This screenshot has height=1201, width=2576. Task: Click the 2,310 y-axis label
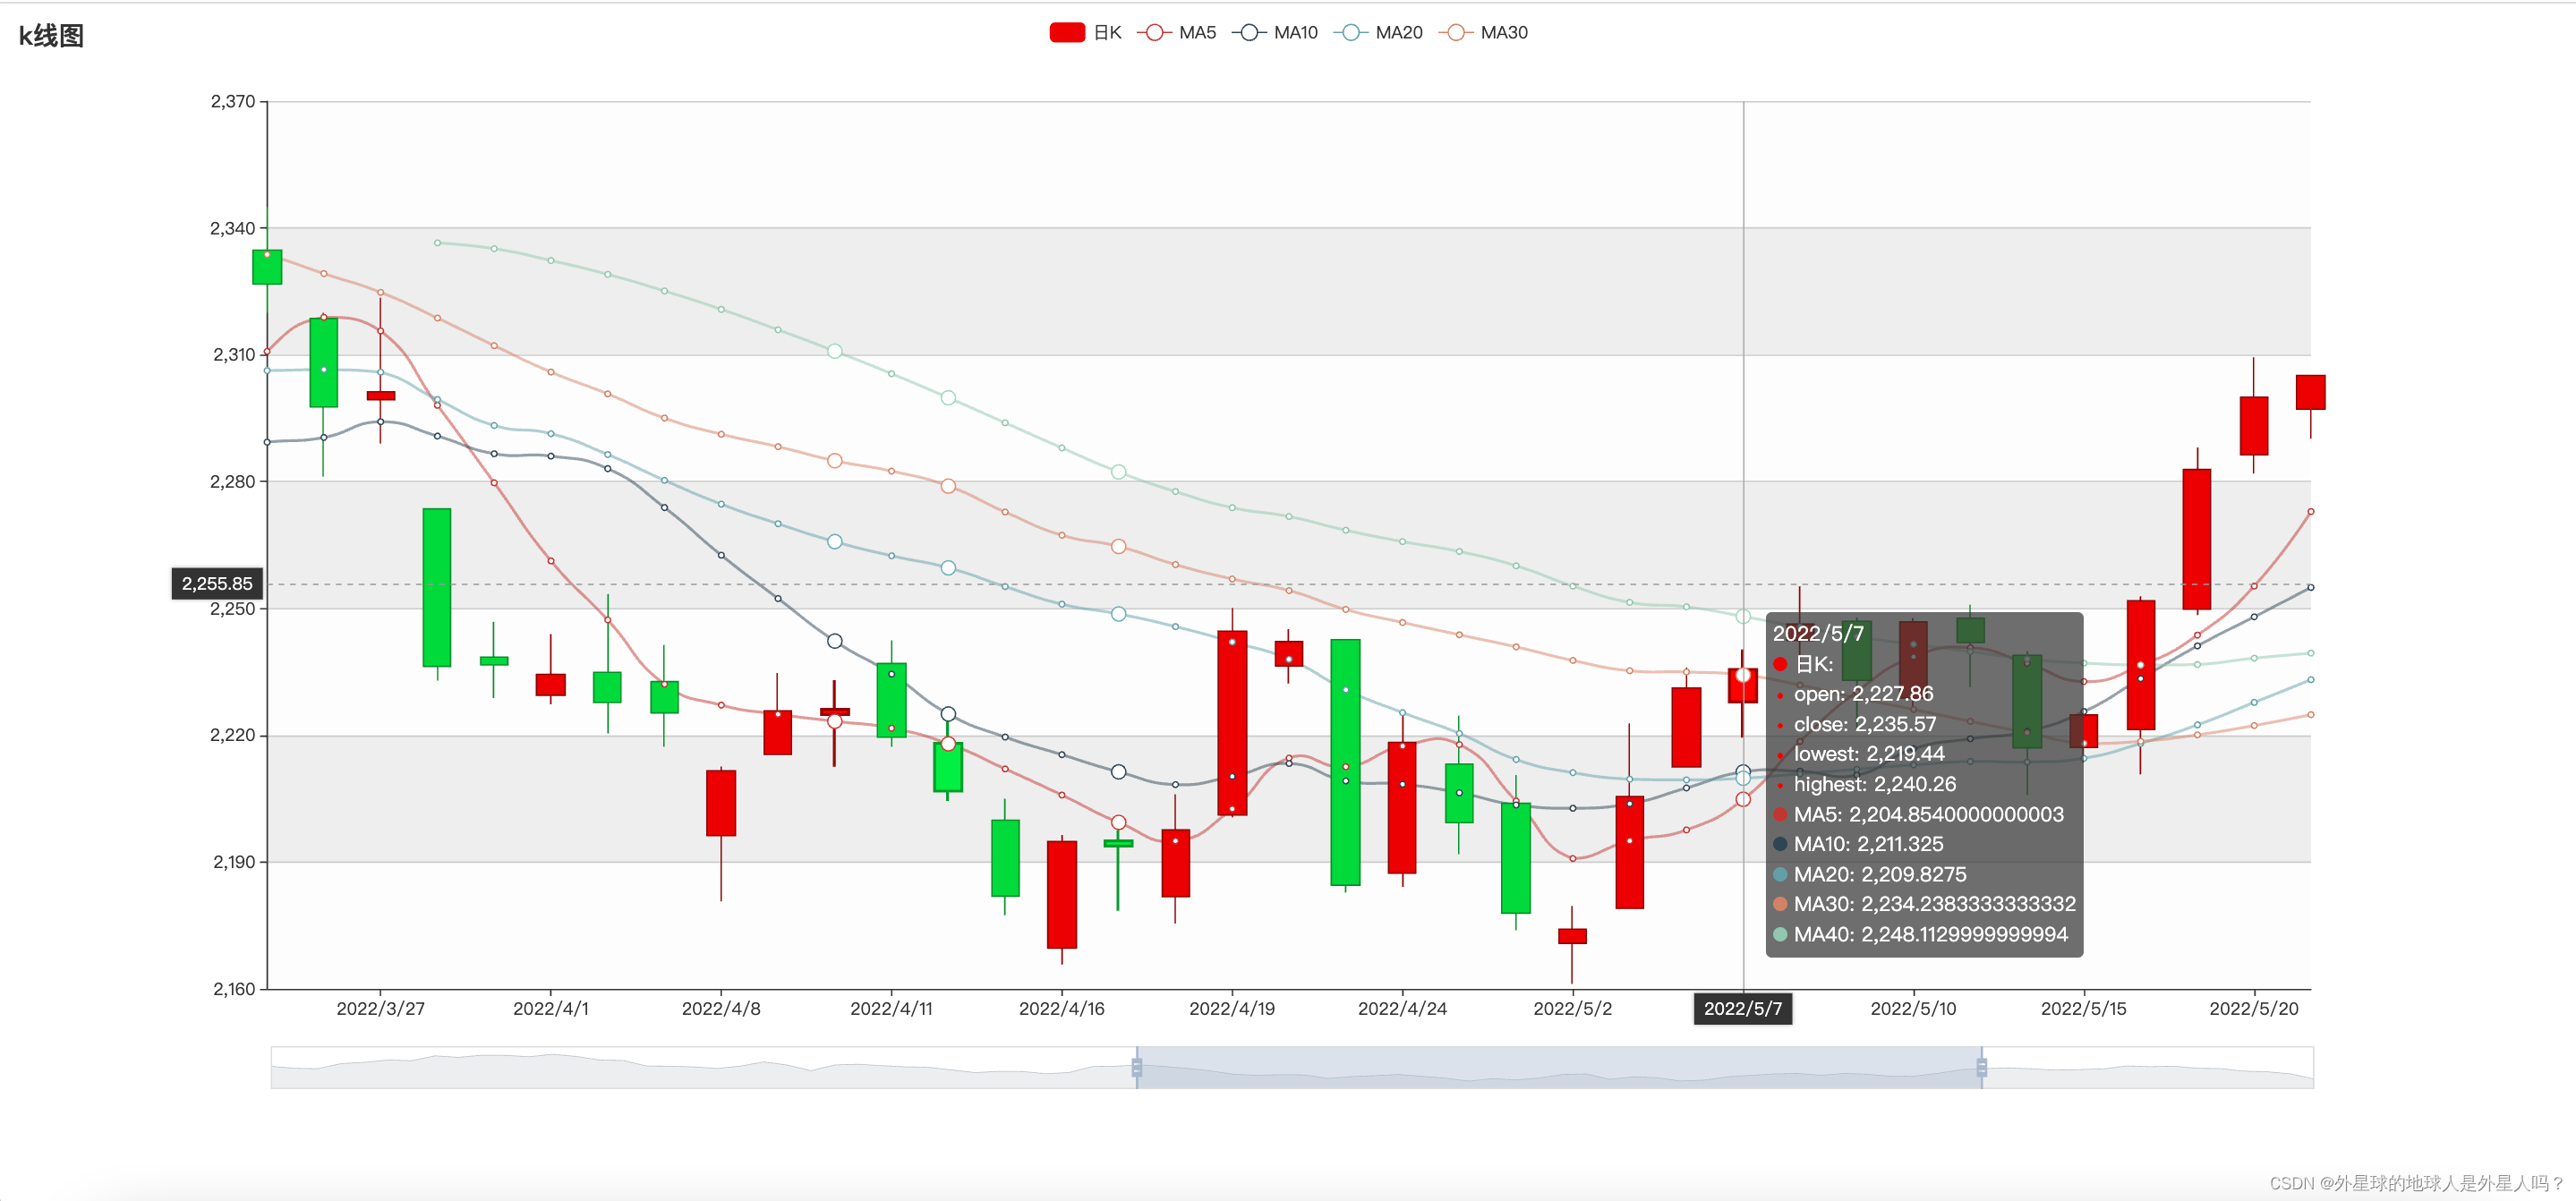tap(234, 355)
